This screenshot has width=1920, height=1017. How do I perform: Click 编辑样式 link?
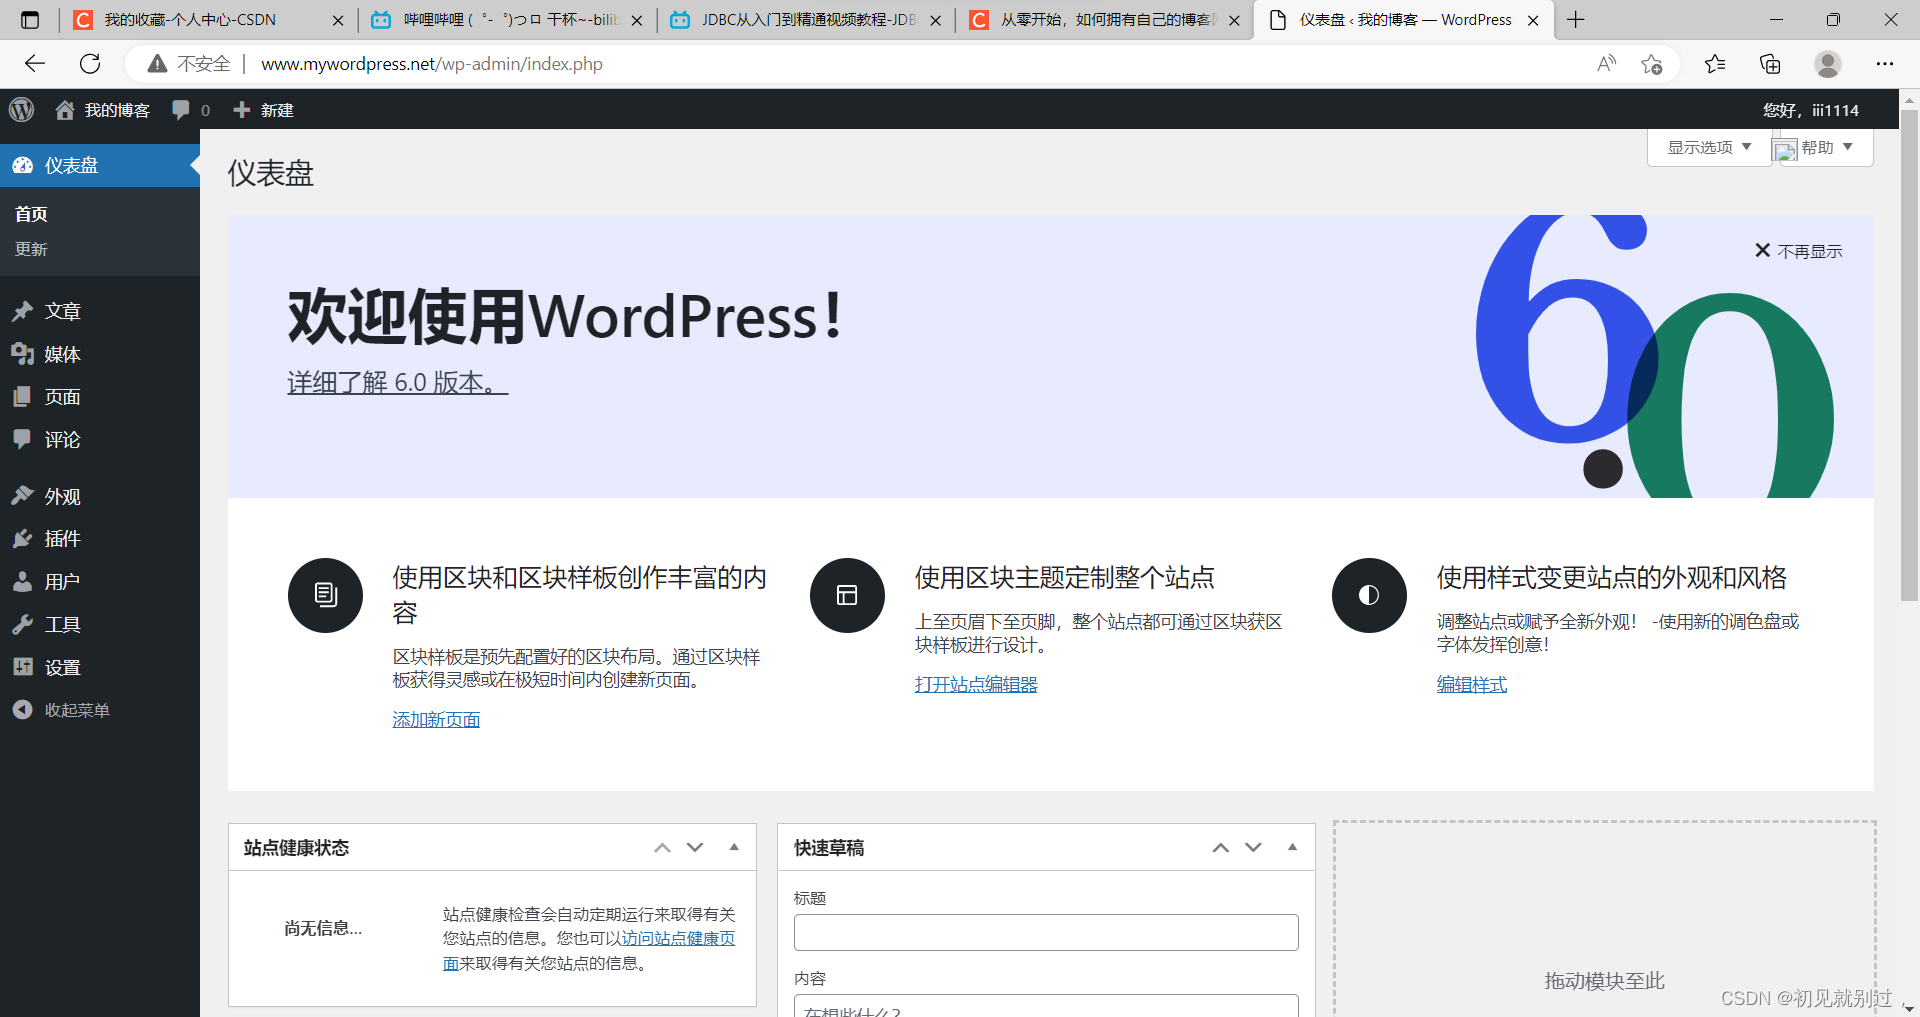click(x=1472, y=684)
